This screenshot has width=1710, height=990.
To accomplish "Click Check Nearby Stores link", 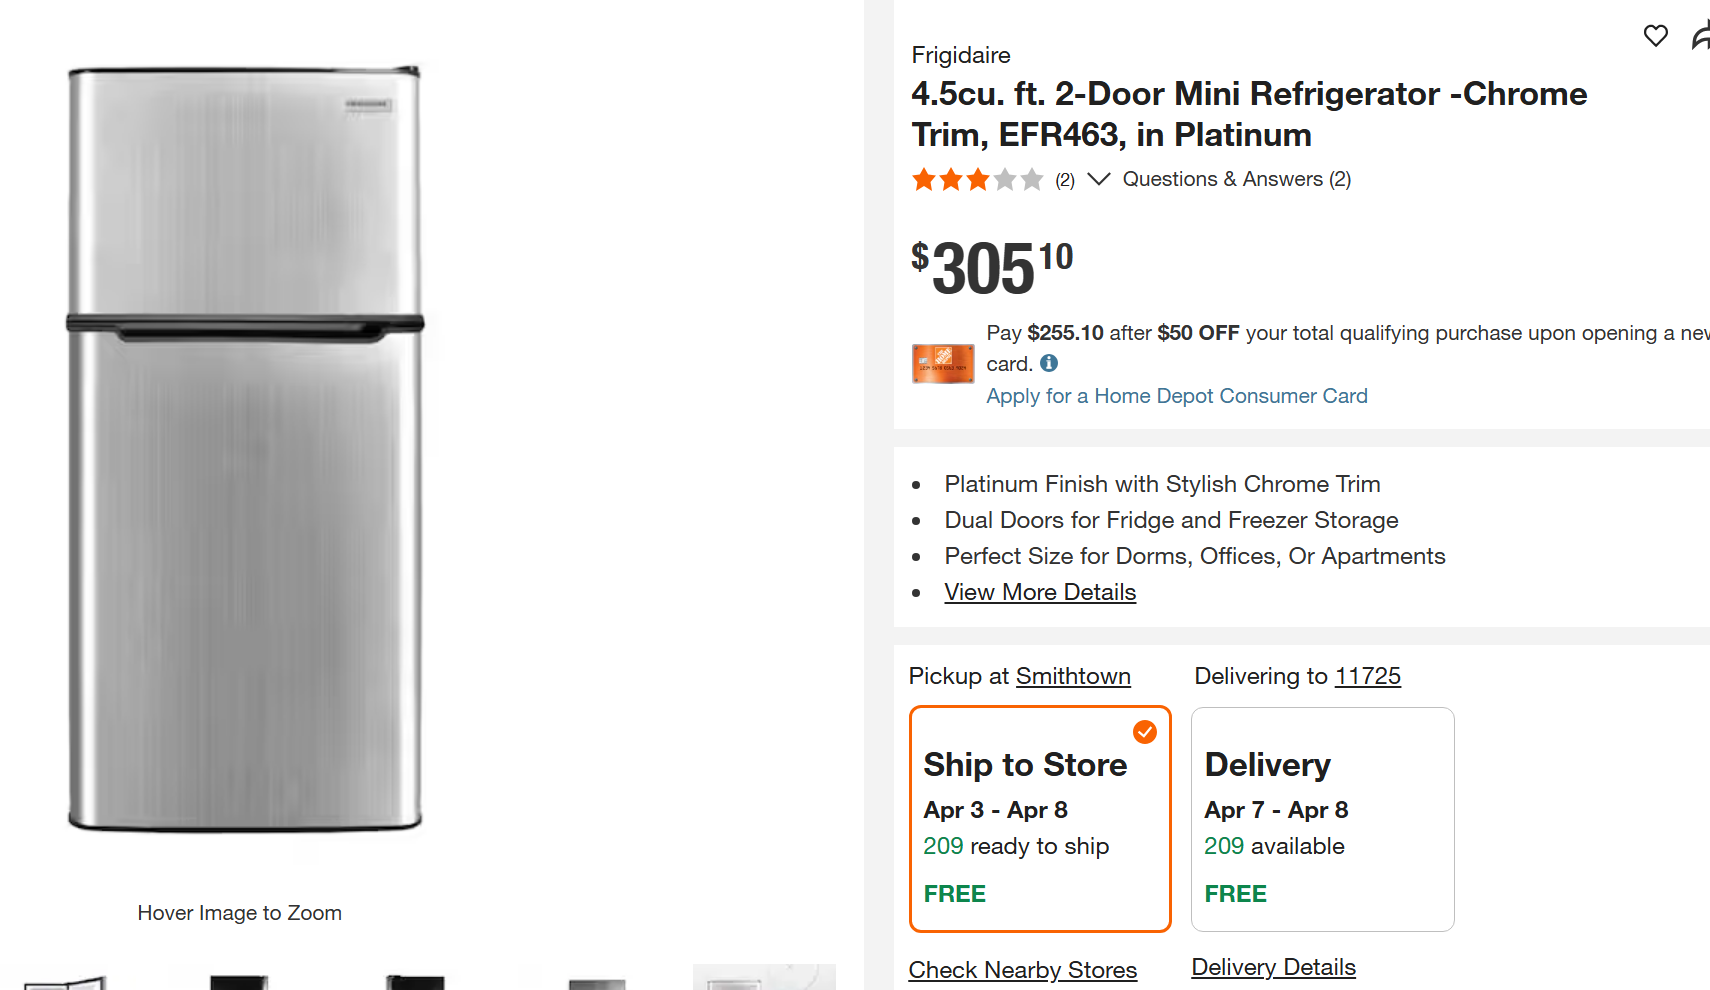I will tap(1022, 970).
